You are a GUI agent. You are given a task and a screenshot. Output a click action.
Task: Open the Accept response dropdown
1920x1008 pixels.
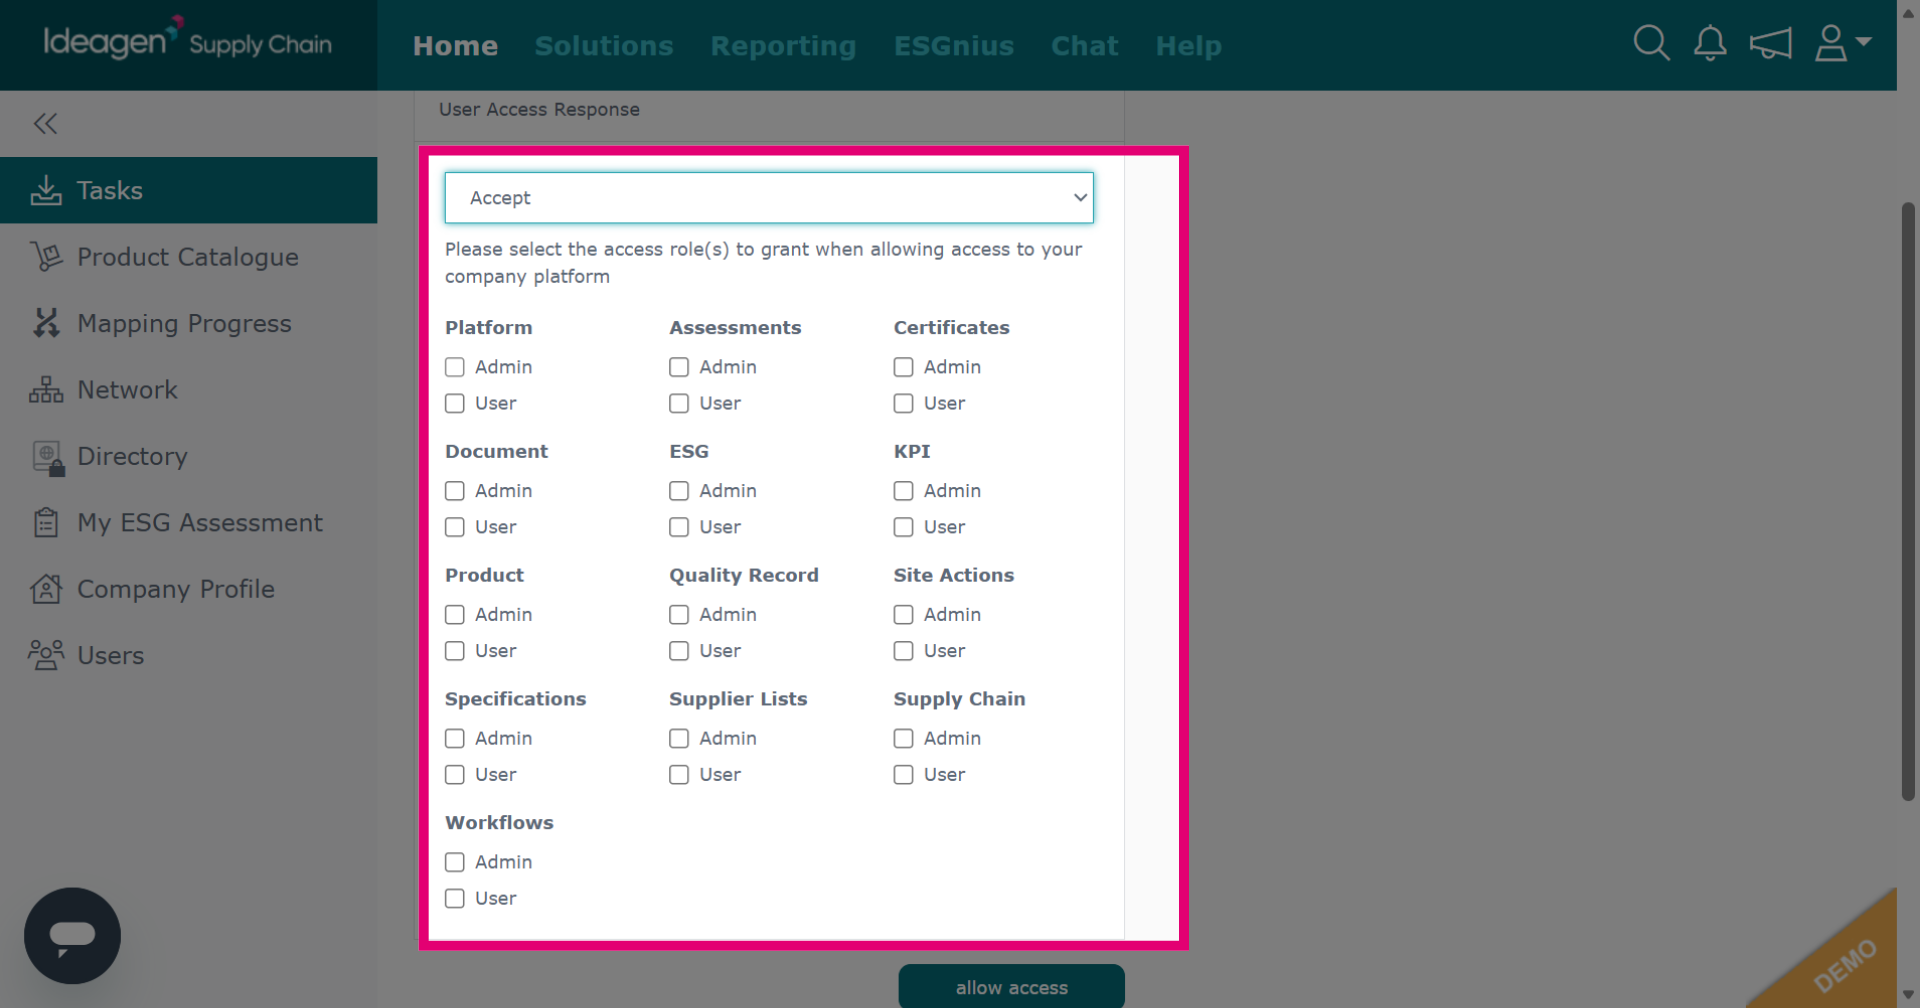(x=769, y=198)
